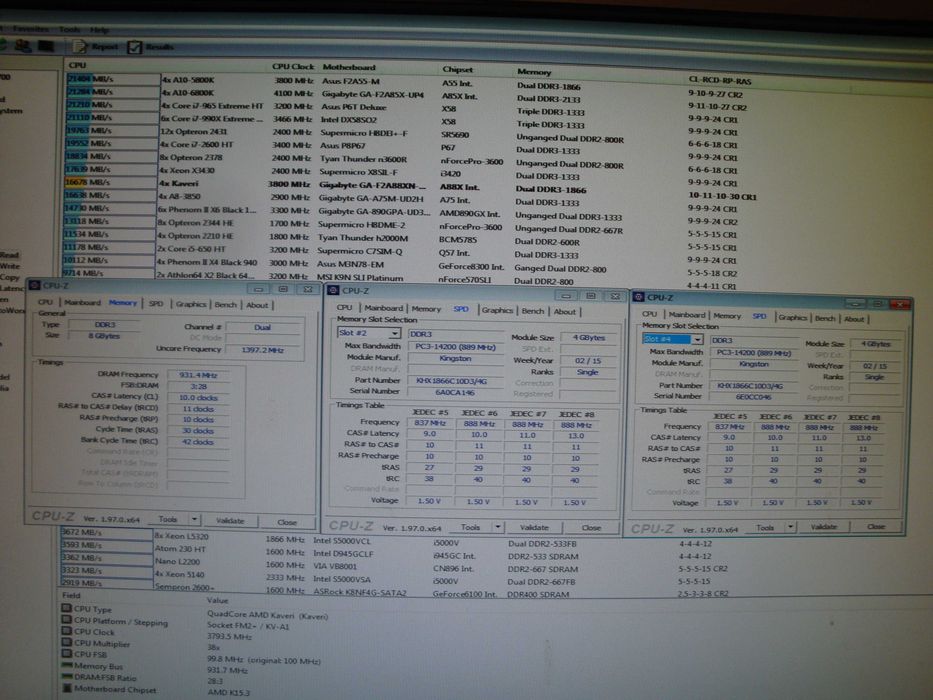933x700 pixels.
Task: Switch to Bench tab in CPU-Z Memory window
Action: pos(226,305)
